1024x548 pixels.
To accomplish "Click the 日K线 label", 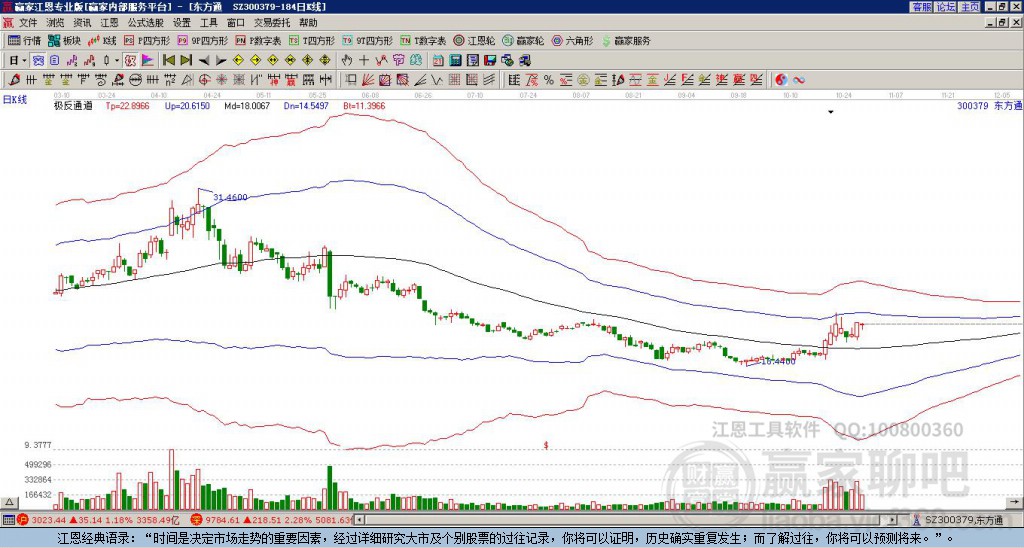I will click(14, 99).
